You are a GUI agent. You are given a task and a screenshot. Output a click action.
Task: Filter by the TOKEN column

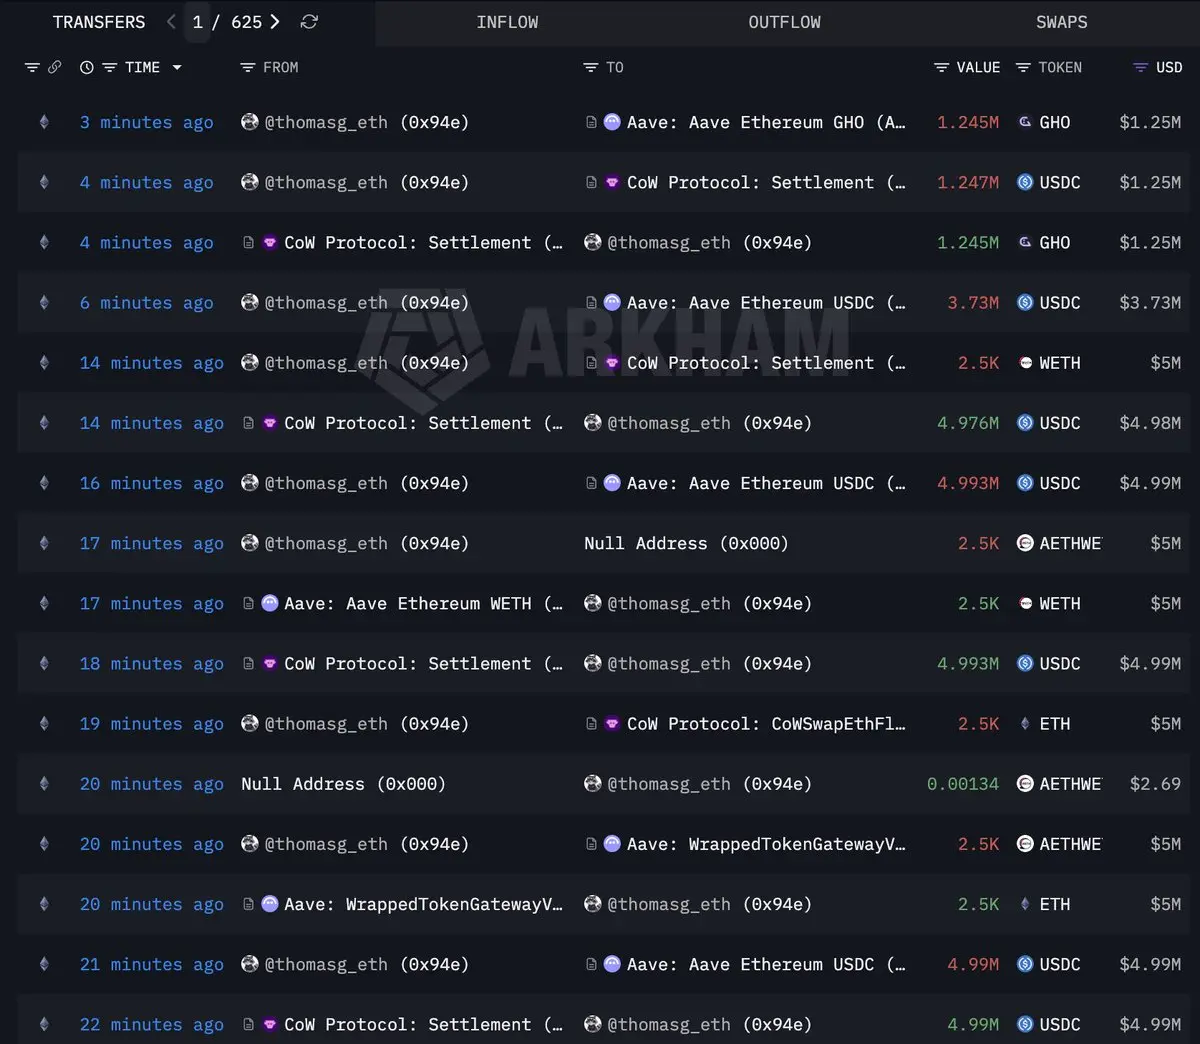click(1023, 67)
